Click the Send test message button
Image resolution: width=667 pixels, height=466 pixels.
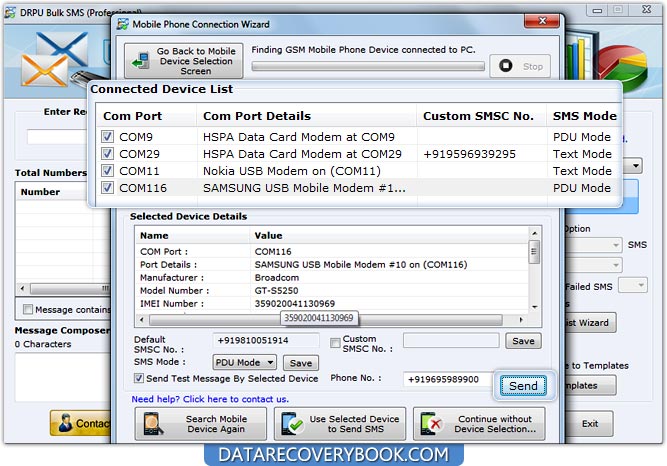click(x=523, y=386)
